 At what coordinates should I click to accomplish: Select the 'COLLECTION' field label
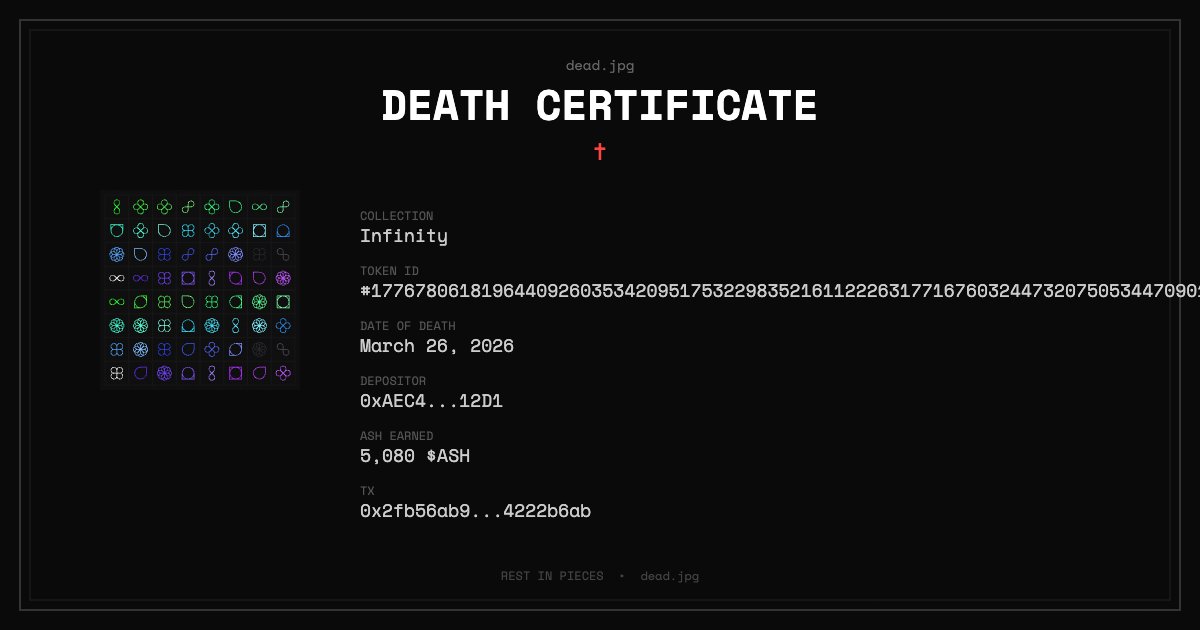pos(397,216)
